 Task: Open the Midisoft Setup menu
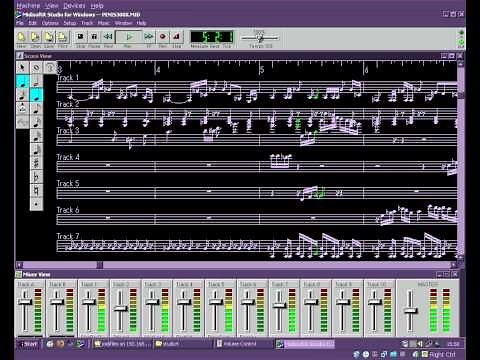coord(70,23)
